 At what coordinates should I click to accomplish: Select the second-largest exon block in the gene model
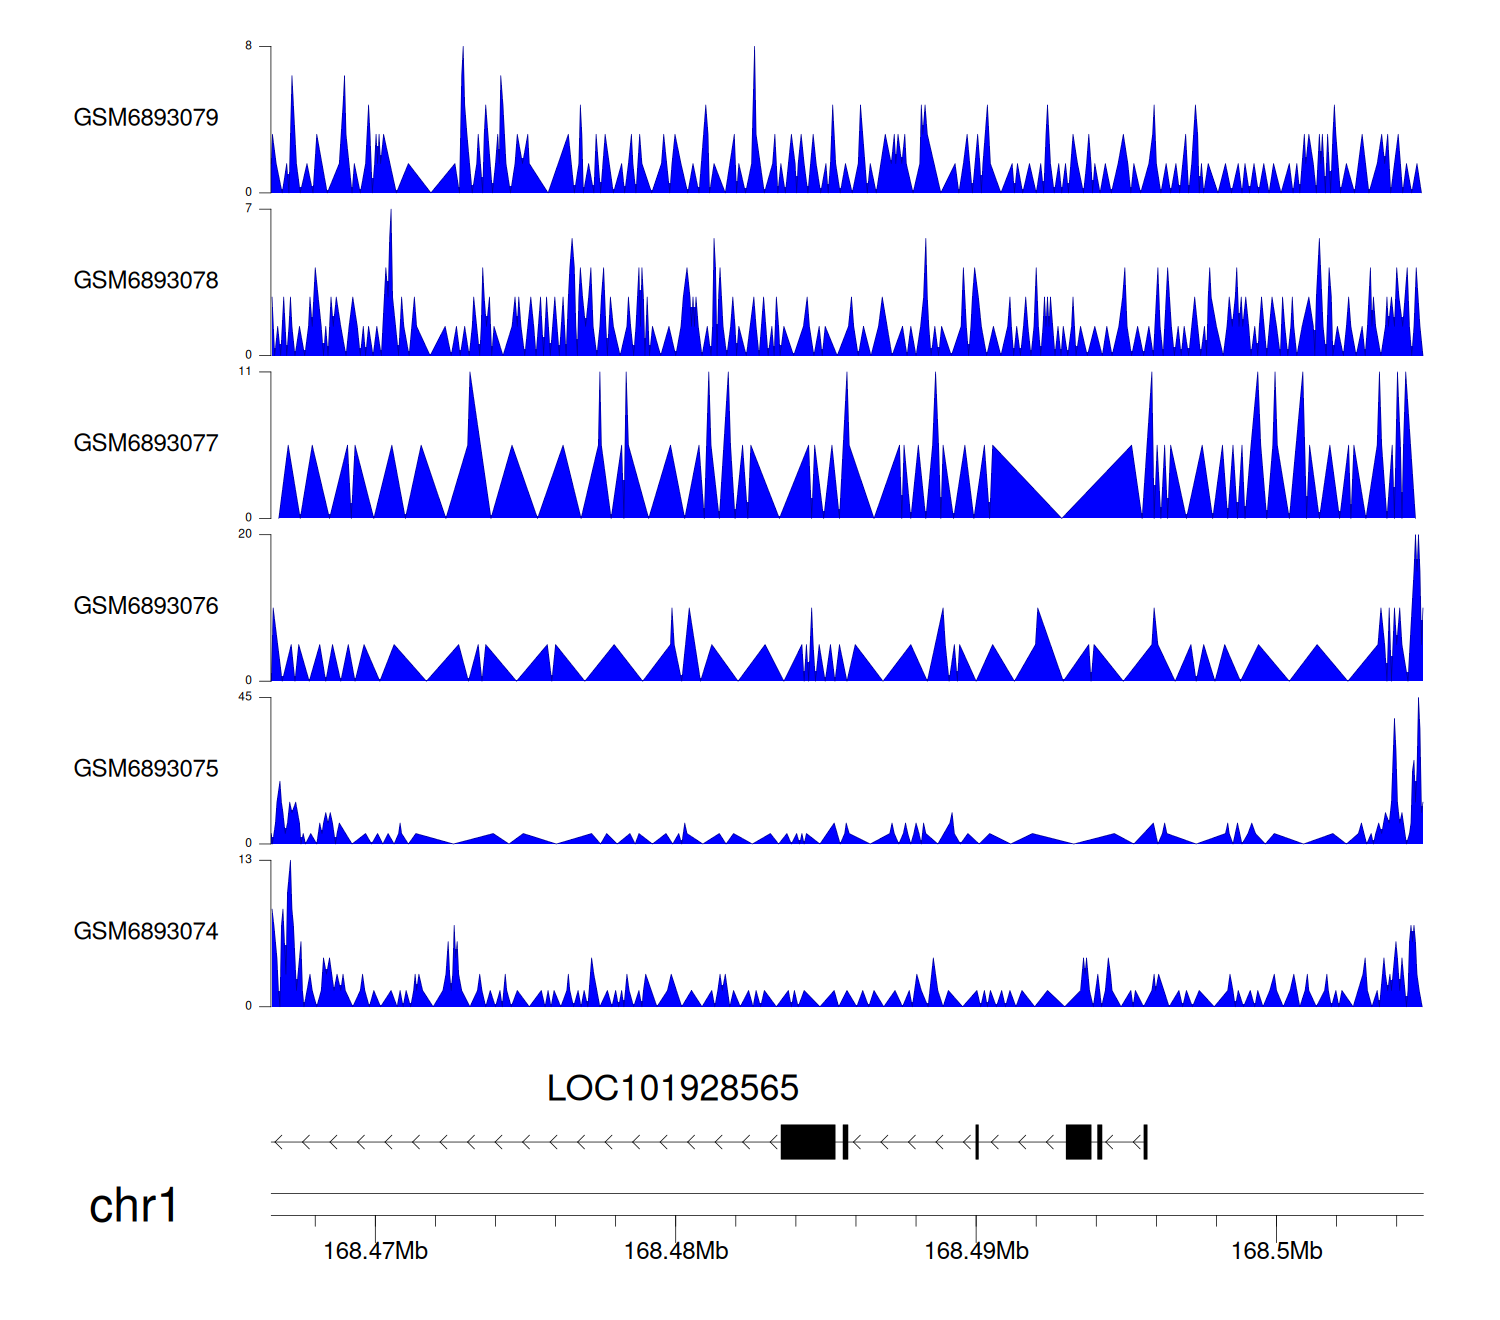point(1078,1142)
